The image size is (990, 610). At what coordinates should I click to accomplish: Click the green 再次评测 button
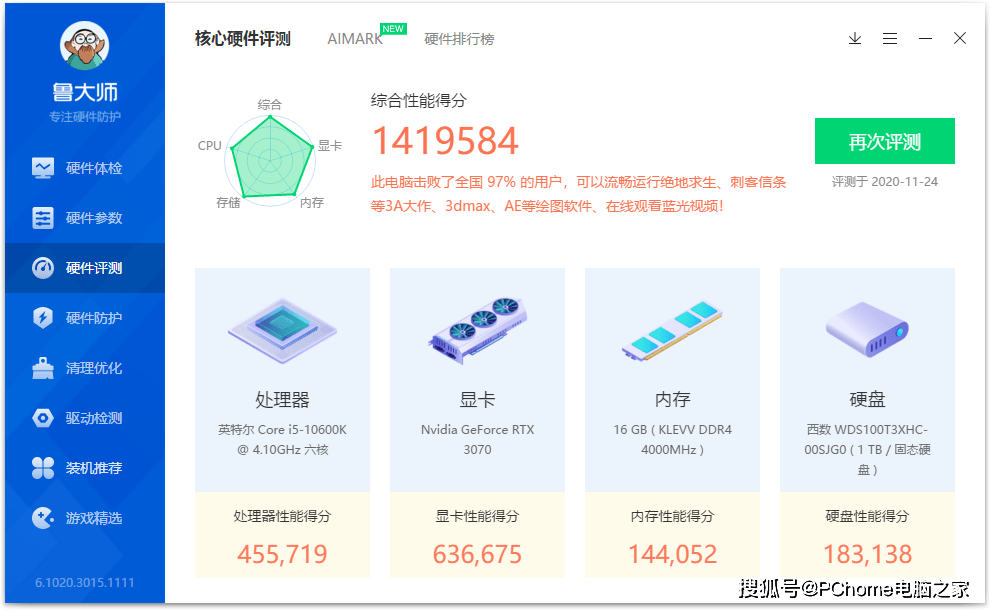[885, 141]
